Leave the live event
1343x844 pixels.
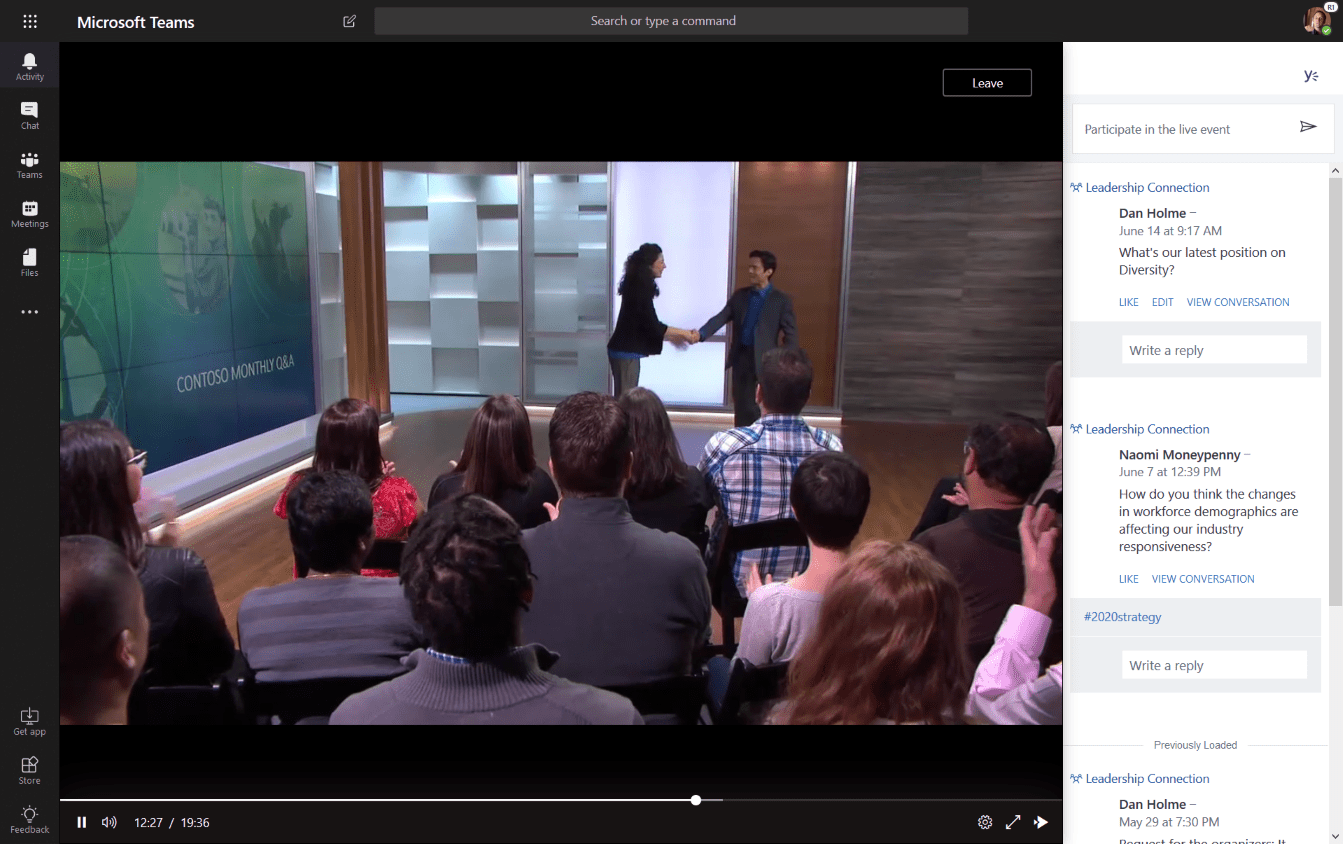click(986, 82)
